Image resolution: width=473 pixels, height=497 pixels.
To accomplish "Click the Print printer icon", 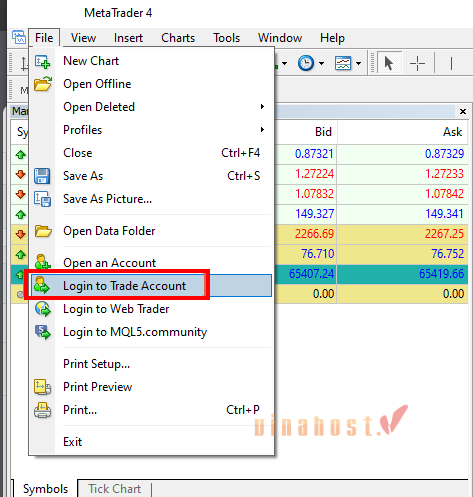I will 42,410.
